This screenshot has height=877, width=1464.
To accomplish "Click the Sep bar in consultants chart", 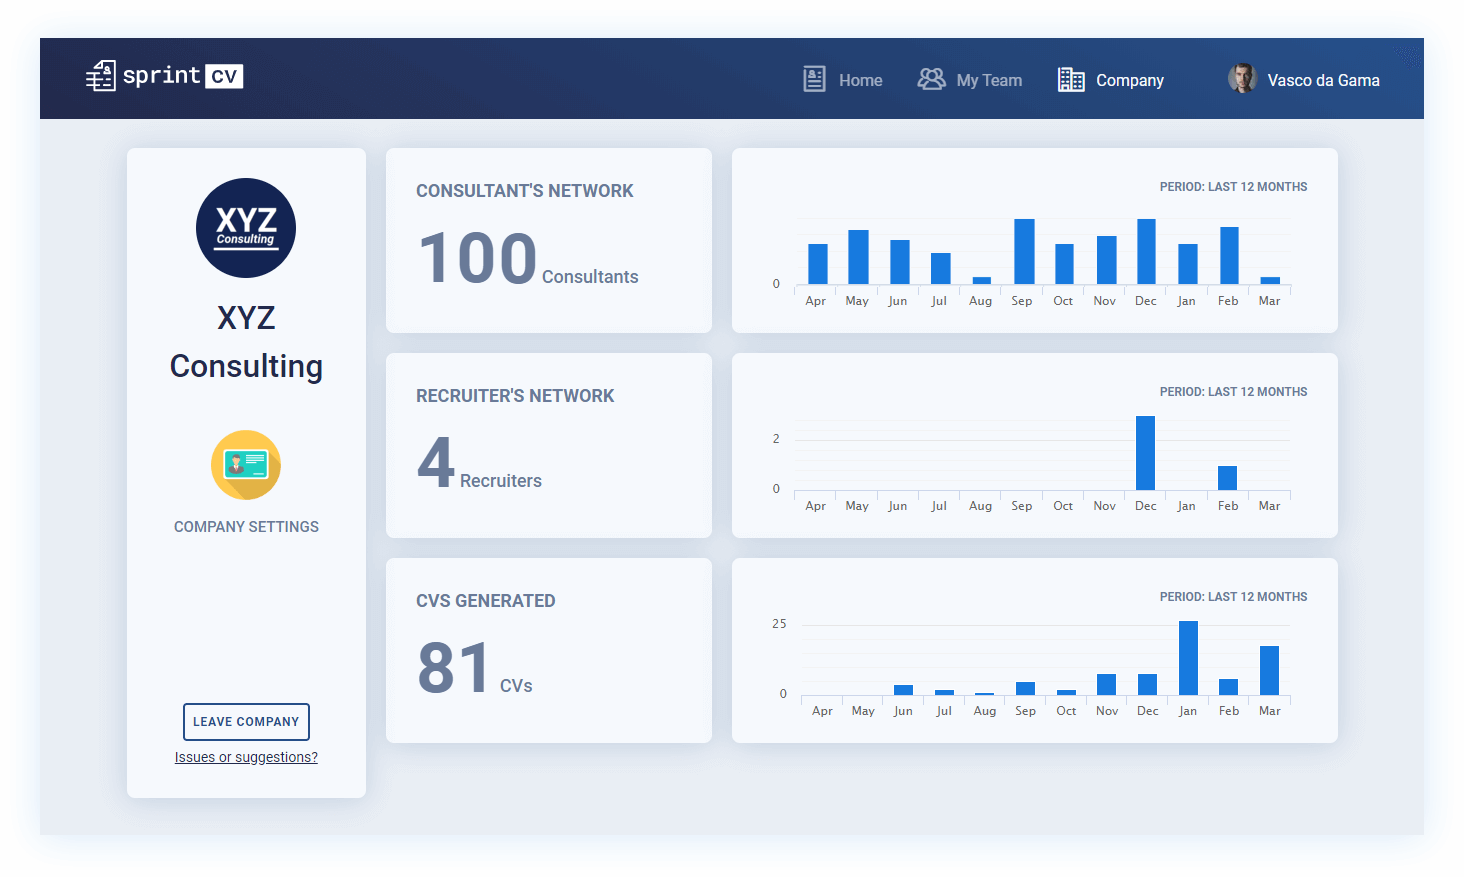I will pos(1024,252).
